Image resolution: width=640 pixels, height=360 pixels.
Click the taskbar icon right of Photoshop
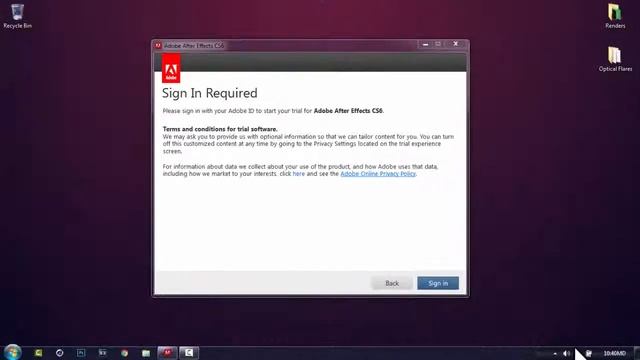tap(102, 353)
